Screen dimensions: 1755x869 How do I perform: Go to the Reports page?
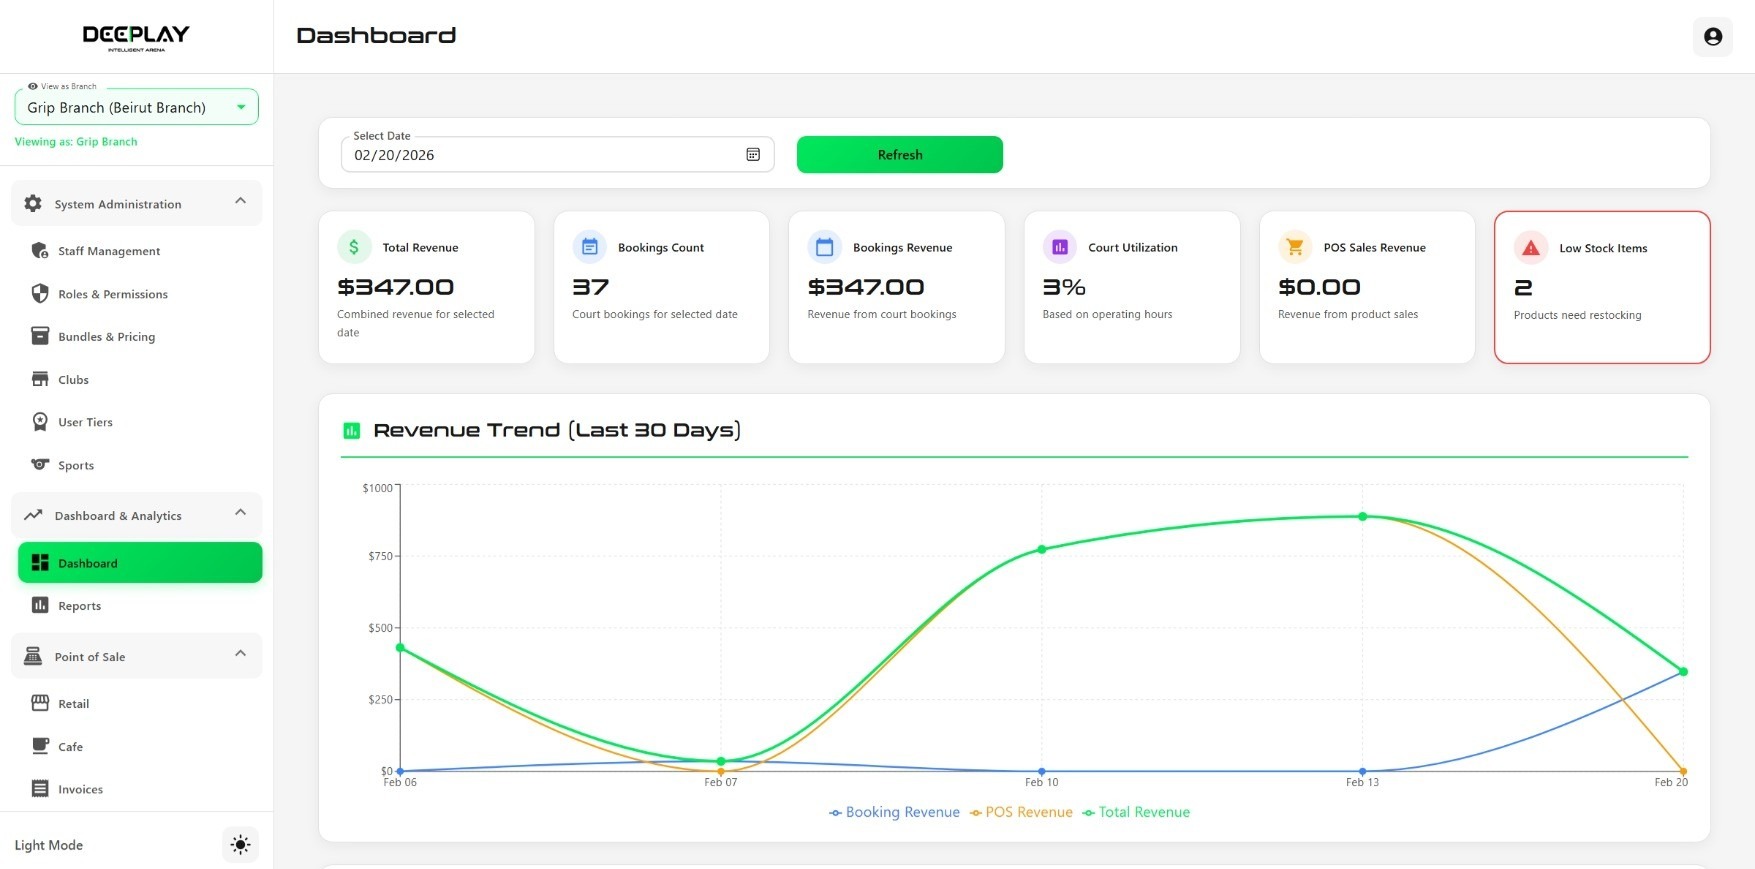tap(140, 606)
